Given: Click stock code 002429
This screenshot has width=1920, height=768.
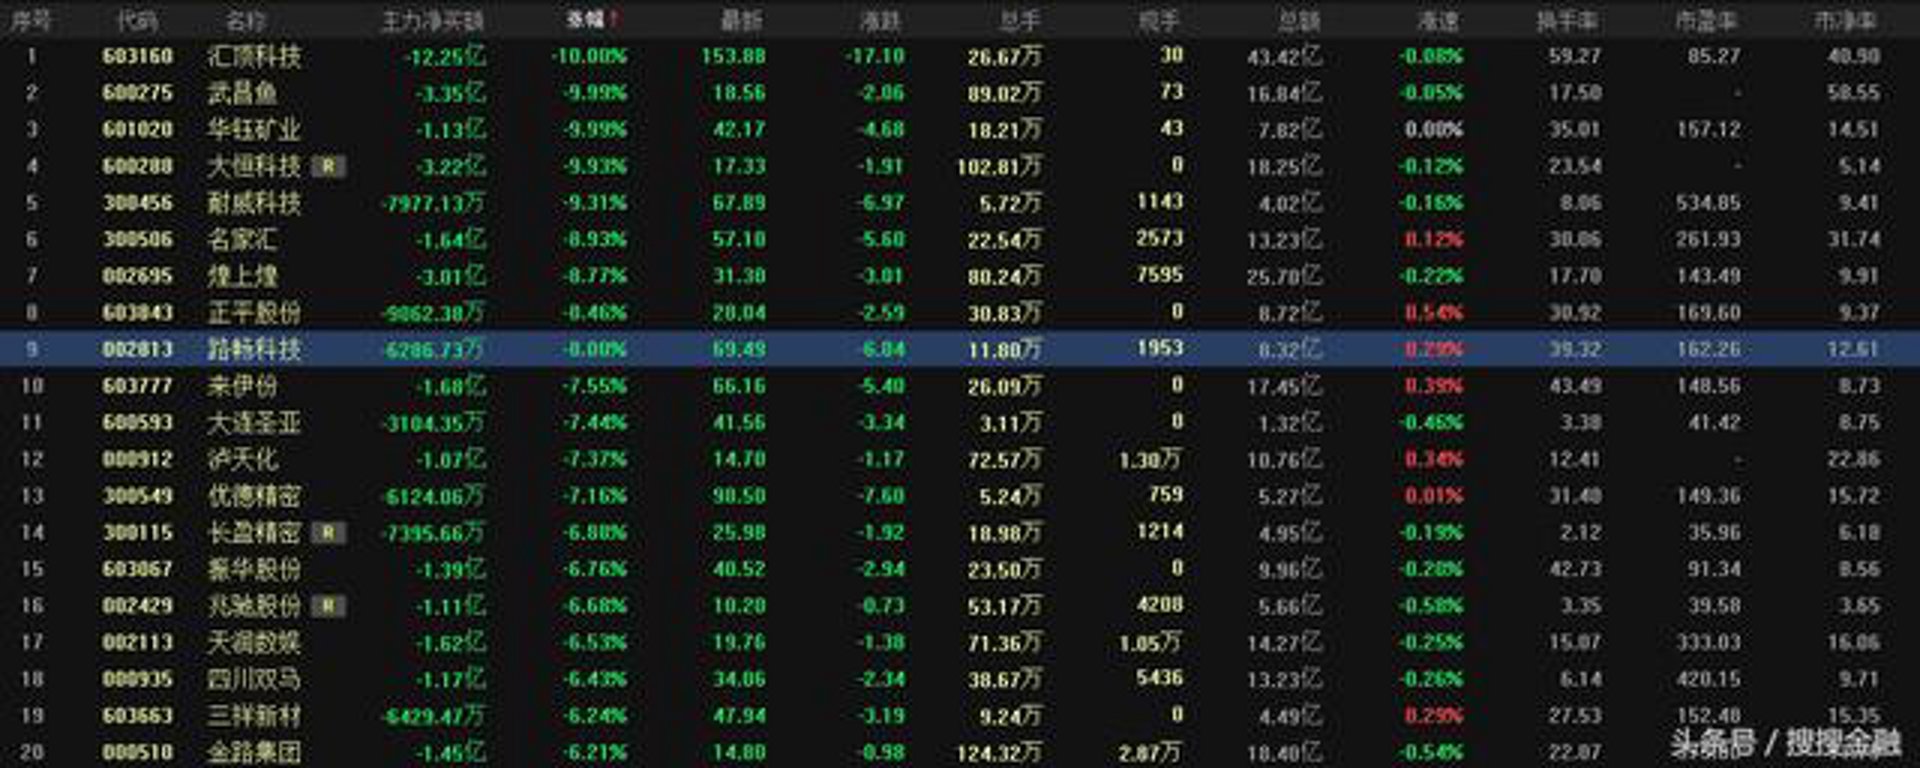Looking at the screenshot, I should (x=138, y=606).
